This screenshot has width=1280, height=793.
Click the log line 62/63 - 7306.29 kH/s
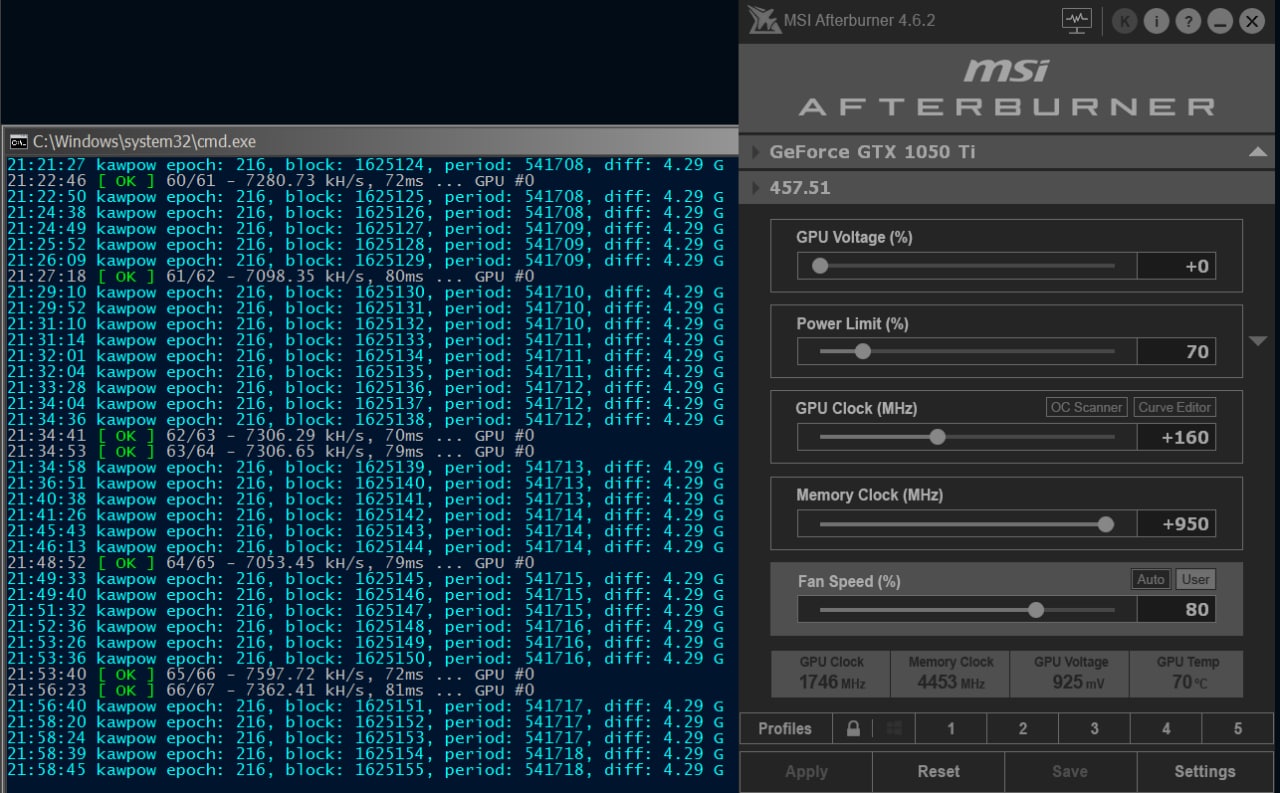270,435
